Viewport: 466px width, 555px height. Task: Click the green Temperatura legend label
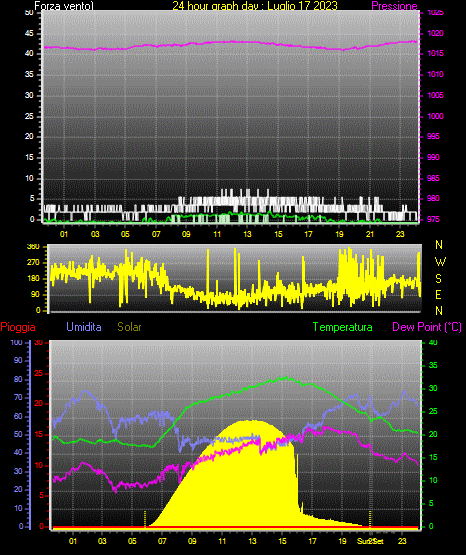343,327
